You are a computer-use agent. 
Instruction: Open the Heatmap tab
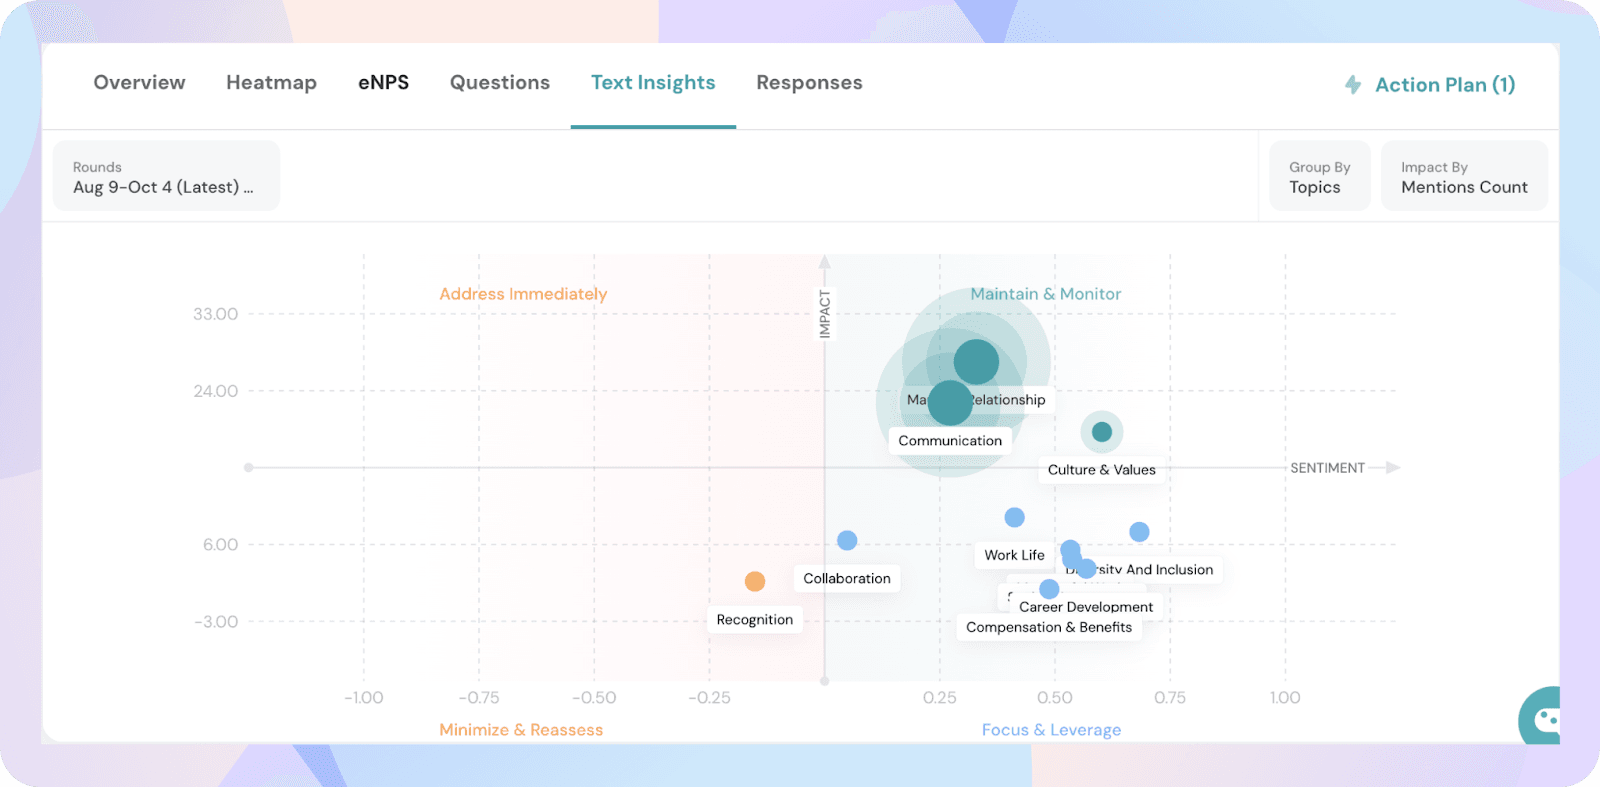point(271,83)
